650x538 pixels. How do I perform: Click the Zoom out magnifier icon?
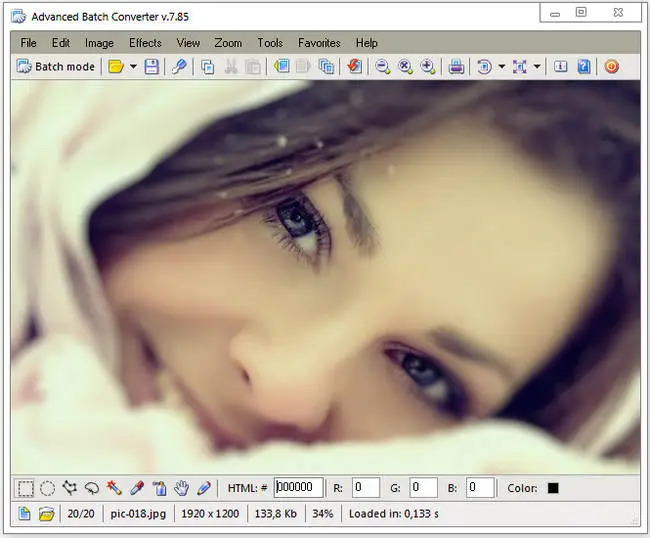coord(382,67)
